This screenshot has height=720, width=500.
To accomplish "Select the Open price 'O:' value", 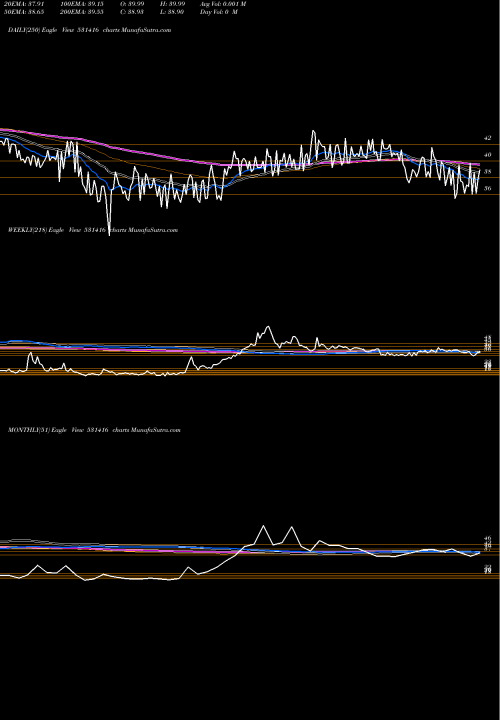I will click(132, 4).
